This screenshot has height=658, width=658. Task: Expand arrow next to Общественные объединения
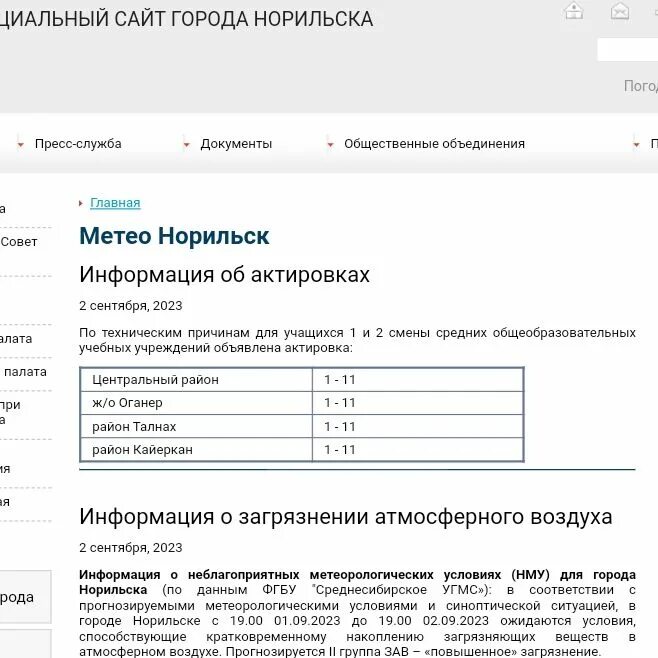click(330, 145)
